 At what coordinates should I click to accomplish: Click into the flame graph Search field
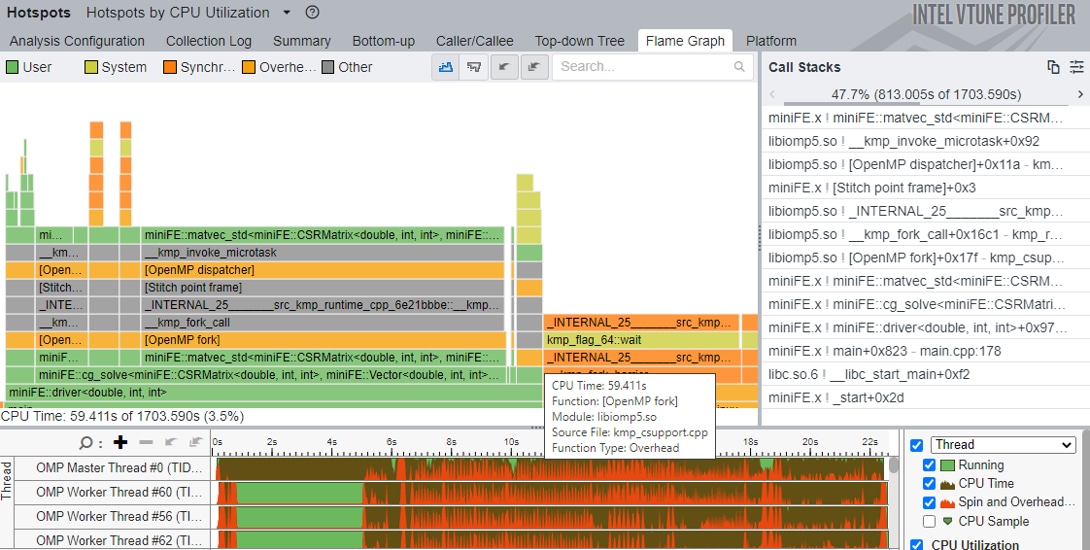(x=640, y=67)
